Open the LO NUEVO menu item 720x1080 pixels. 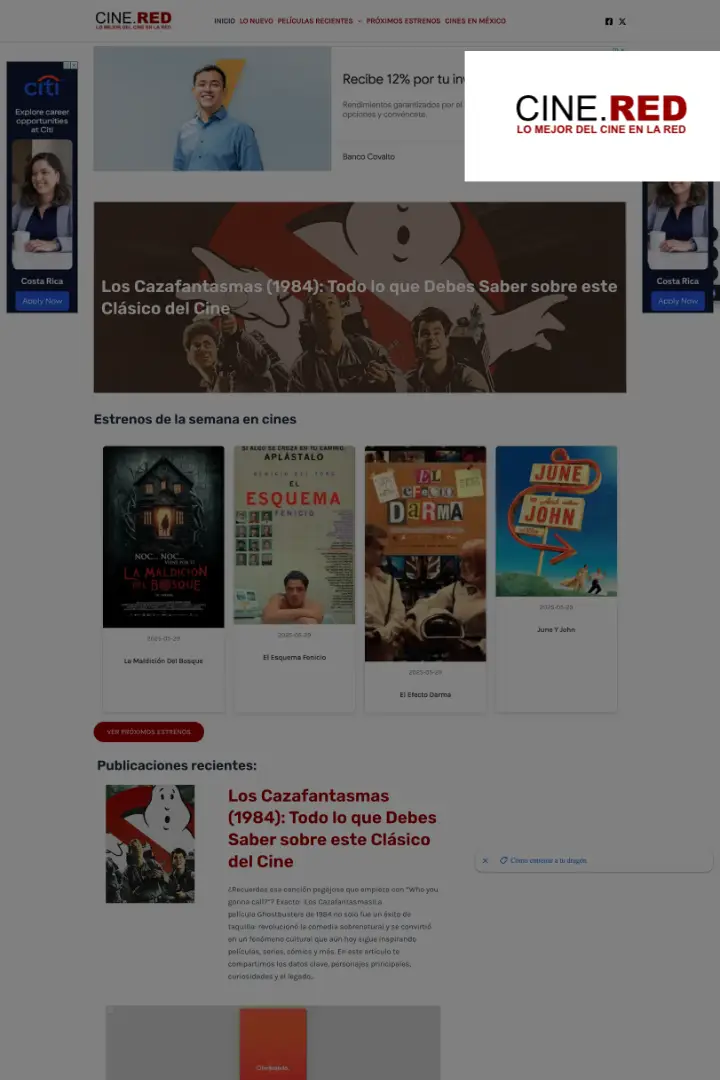point(256,21)
